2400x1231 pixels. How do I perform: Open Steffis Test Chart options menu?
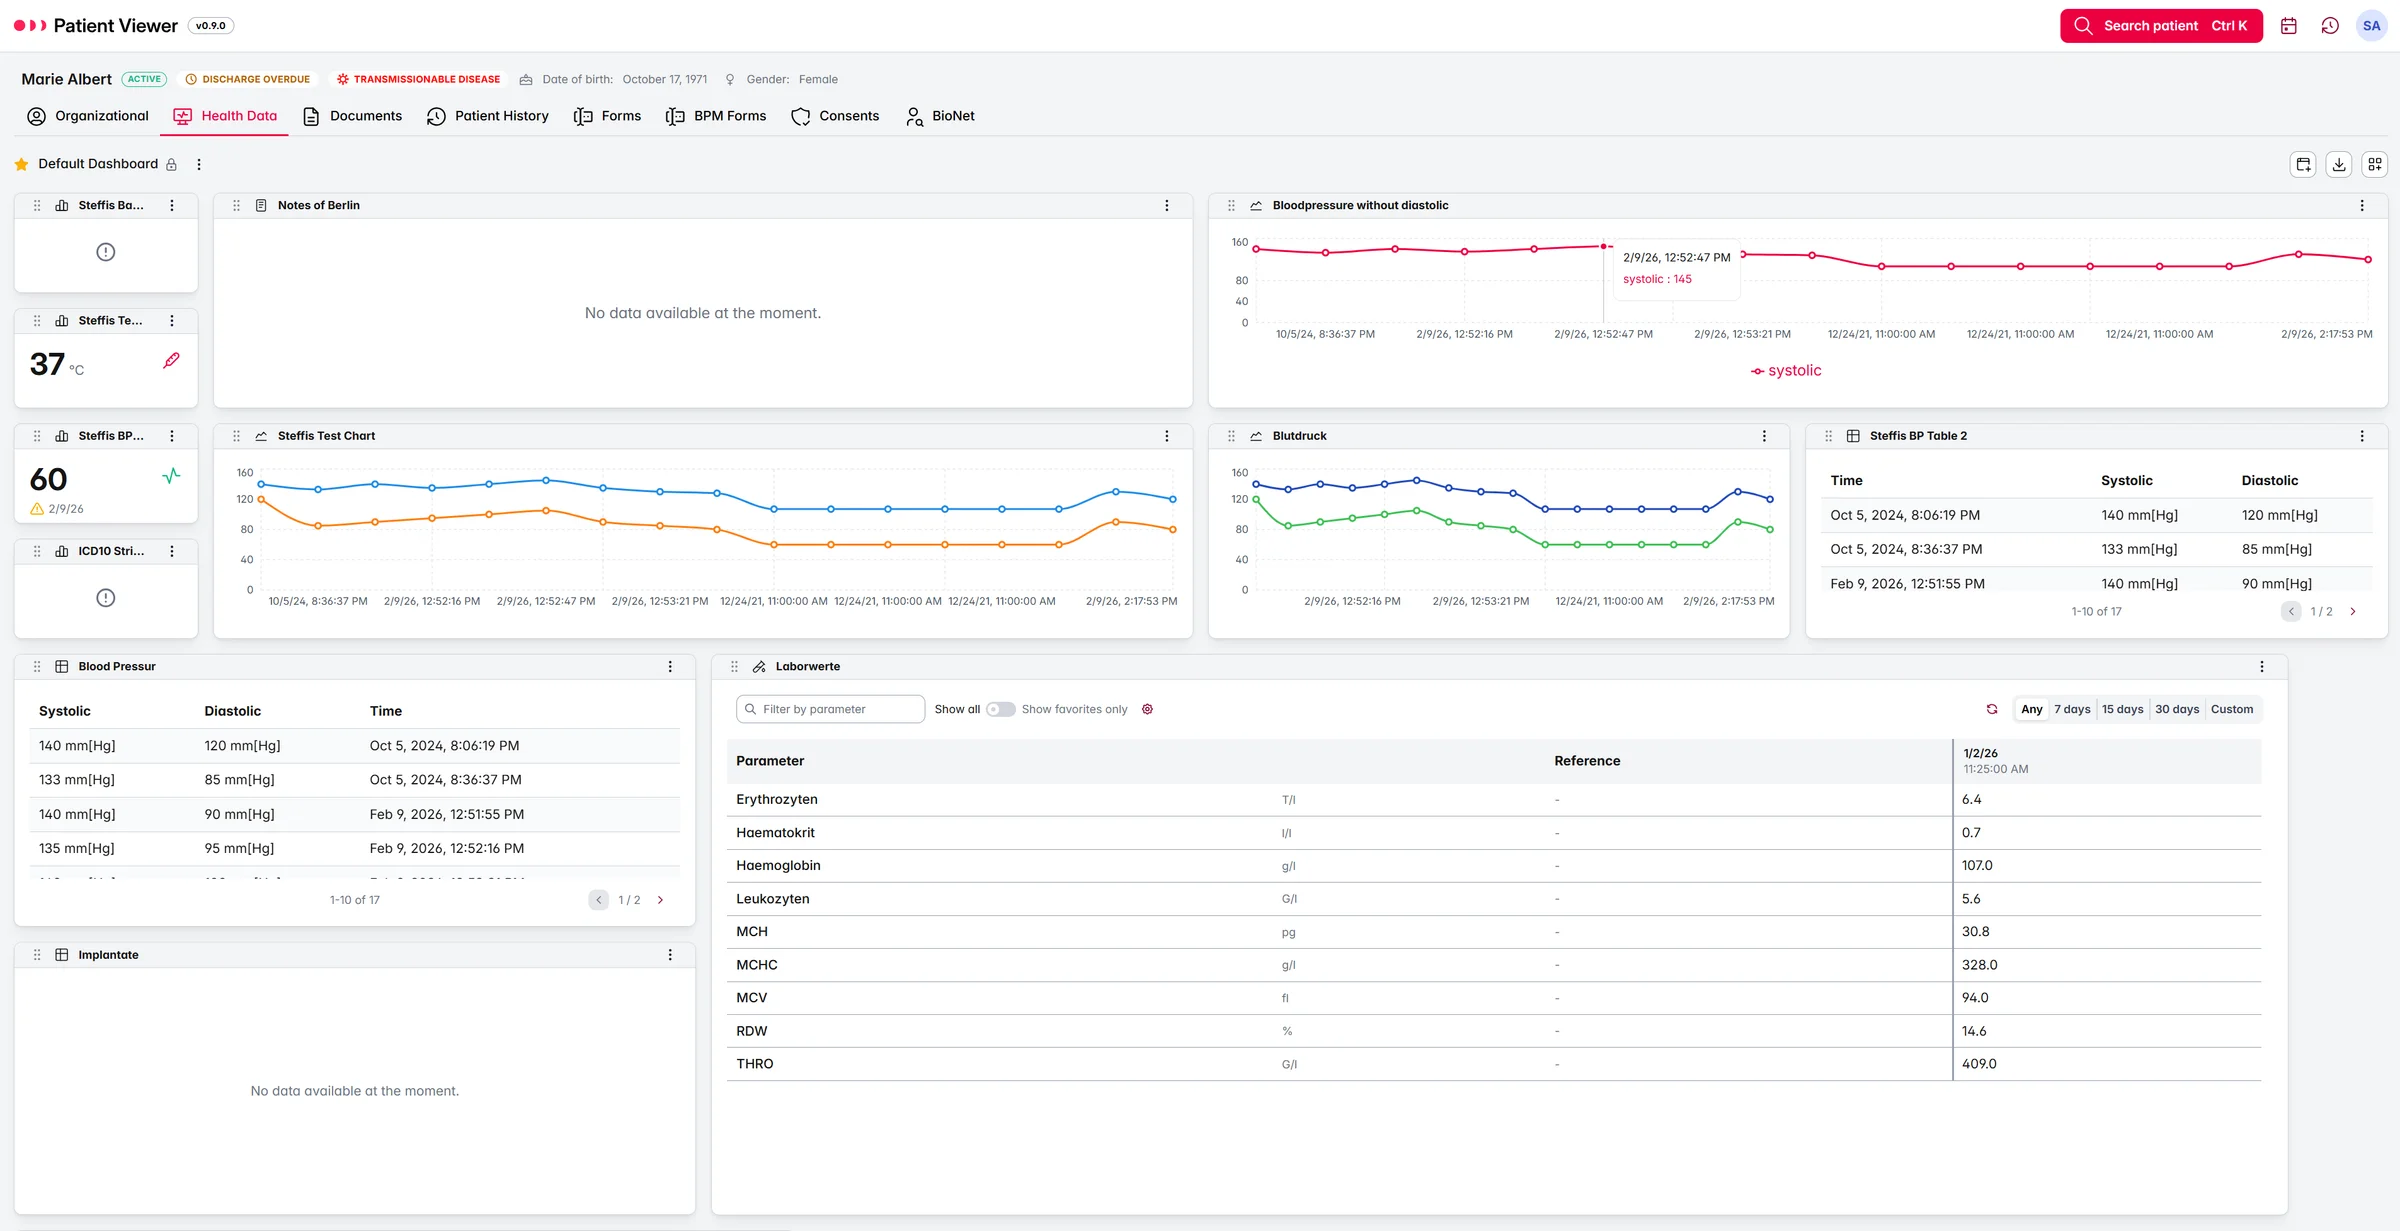[1167, 436]
